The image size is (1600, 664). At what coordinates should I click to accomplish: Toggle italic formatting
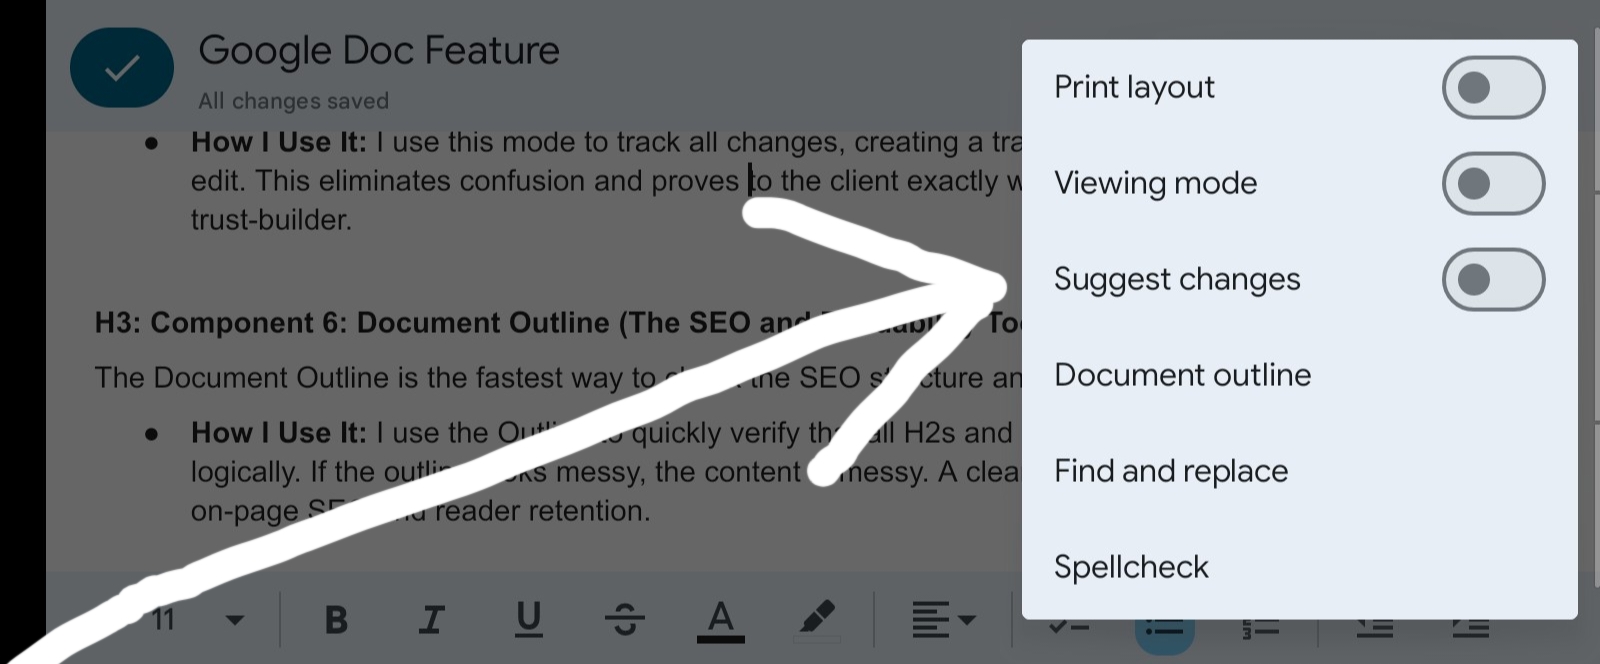pyautogui.click(x=431, y=620)
